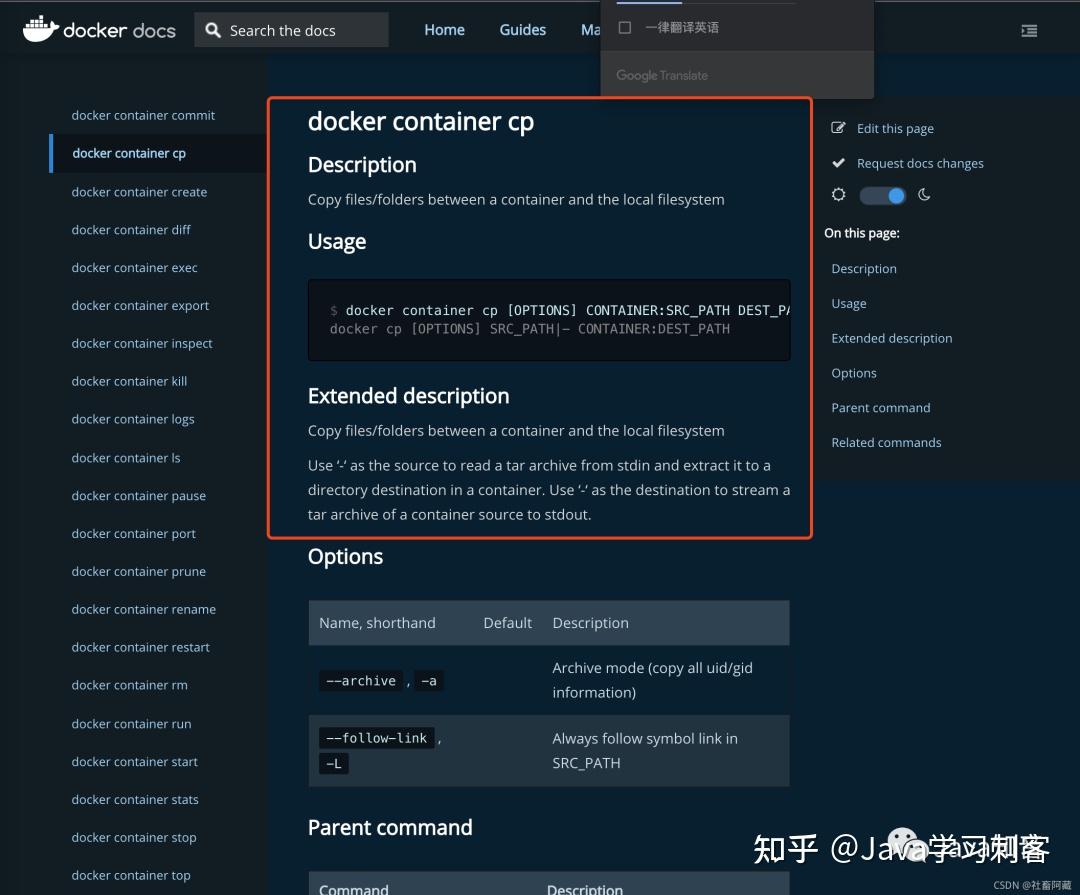Open the table of contents icon top right
This screenshot has height=895, width=1080.
(x=1029, y=30)
